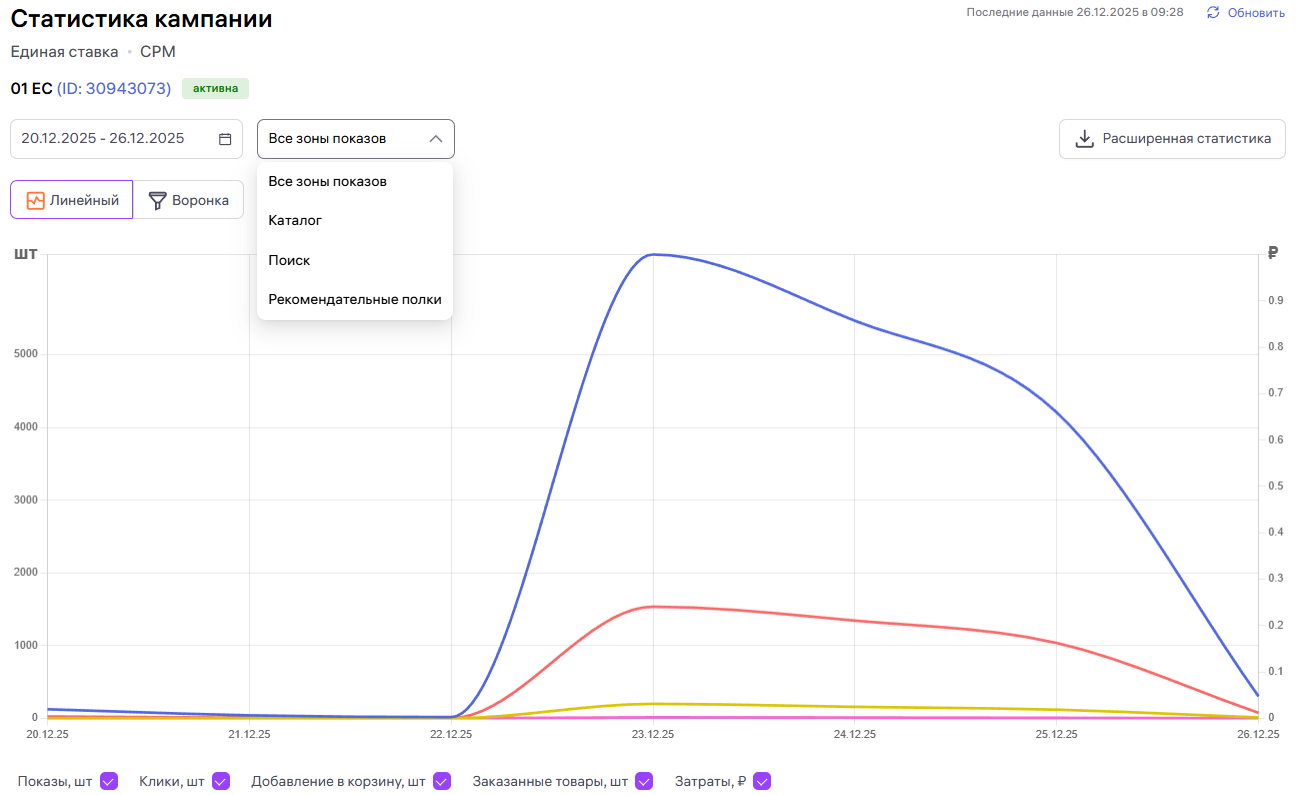Uncheck the Заказанные товары checkbox
Screen dimensions: 1298x795
click(644, 781)
